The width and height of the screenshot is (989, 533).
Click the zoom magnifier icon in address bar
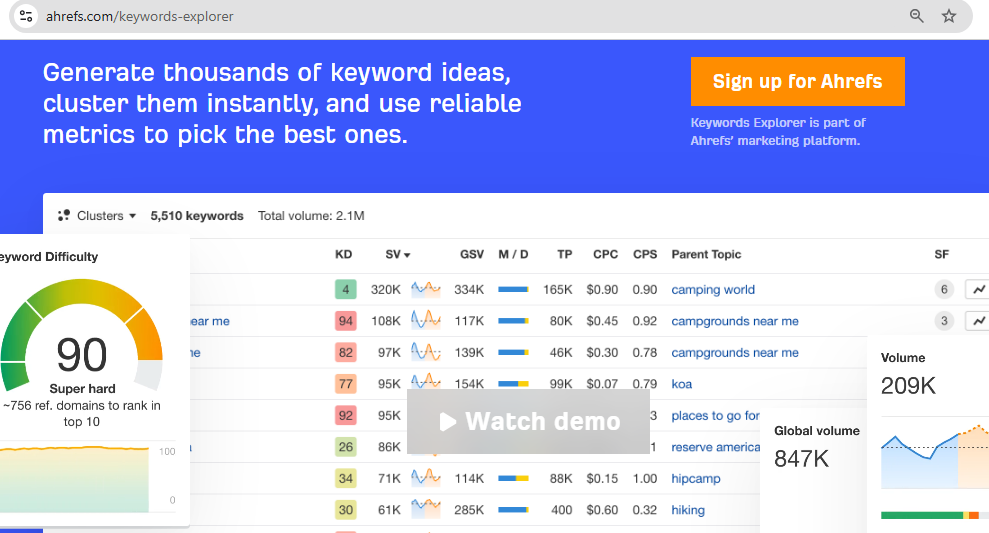point(916,16)
